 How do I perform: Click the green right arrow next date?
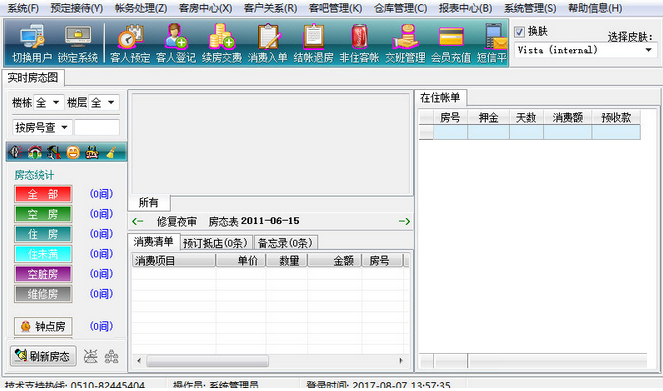pyautogui.click(x=404, y=221)
